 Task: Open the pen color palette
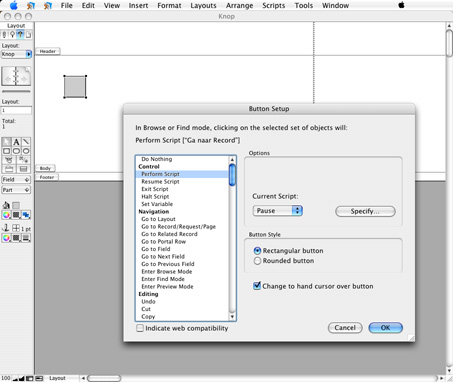(x=6, y=238)
